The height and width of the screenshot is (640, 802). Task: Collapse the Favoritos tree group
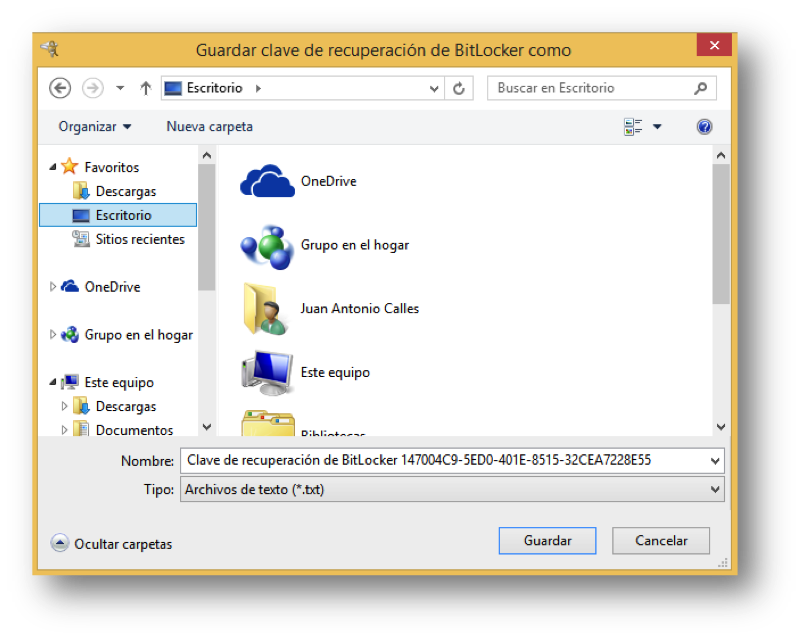coord(53,167)
